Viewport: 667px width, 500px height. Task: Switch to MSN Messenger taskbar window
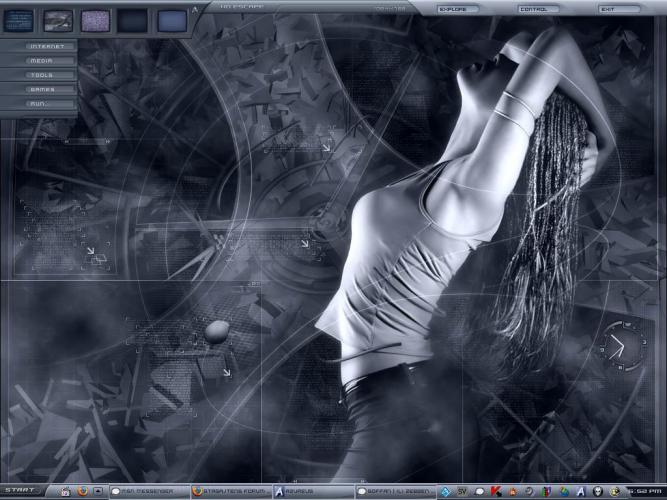pyautogui.click(x=147, y=491)
